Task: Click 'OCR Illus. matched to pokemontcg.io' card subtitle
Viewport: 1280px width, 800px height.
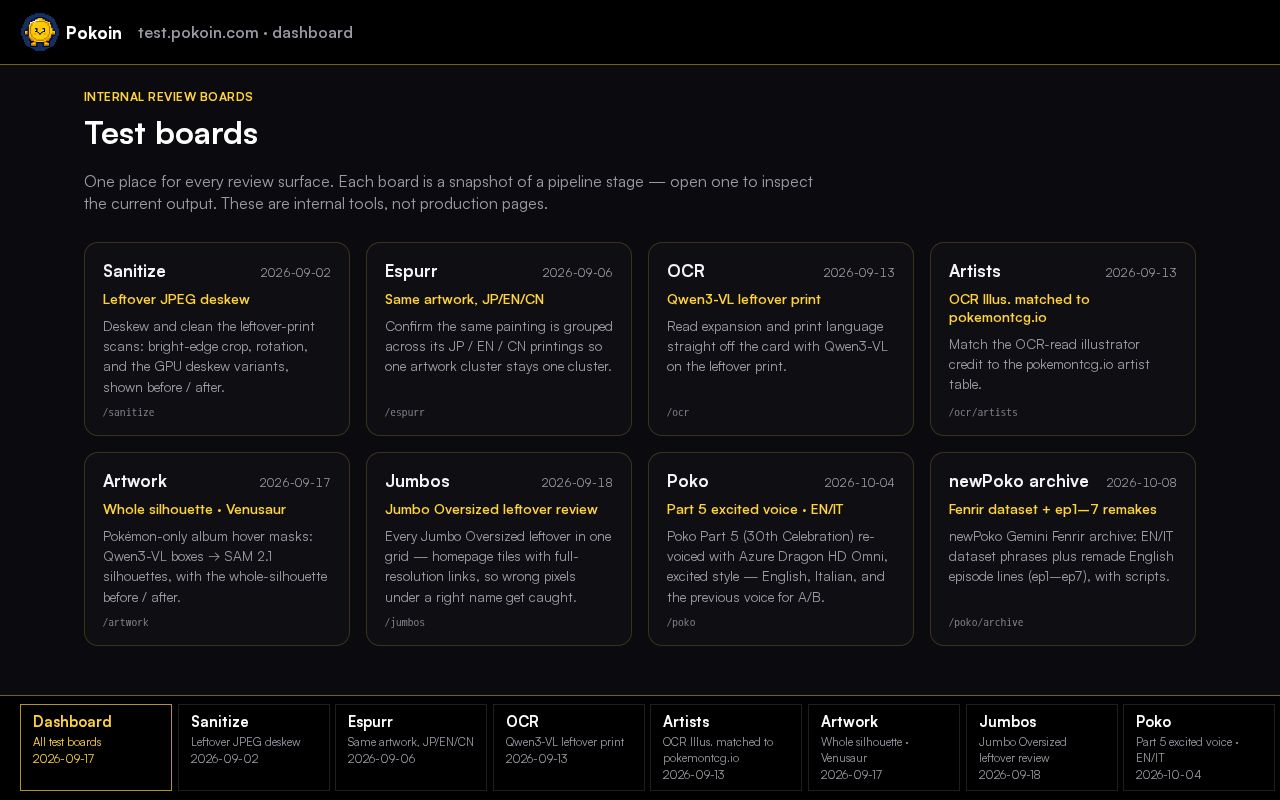Action: (1019, 308)
